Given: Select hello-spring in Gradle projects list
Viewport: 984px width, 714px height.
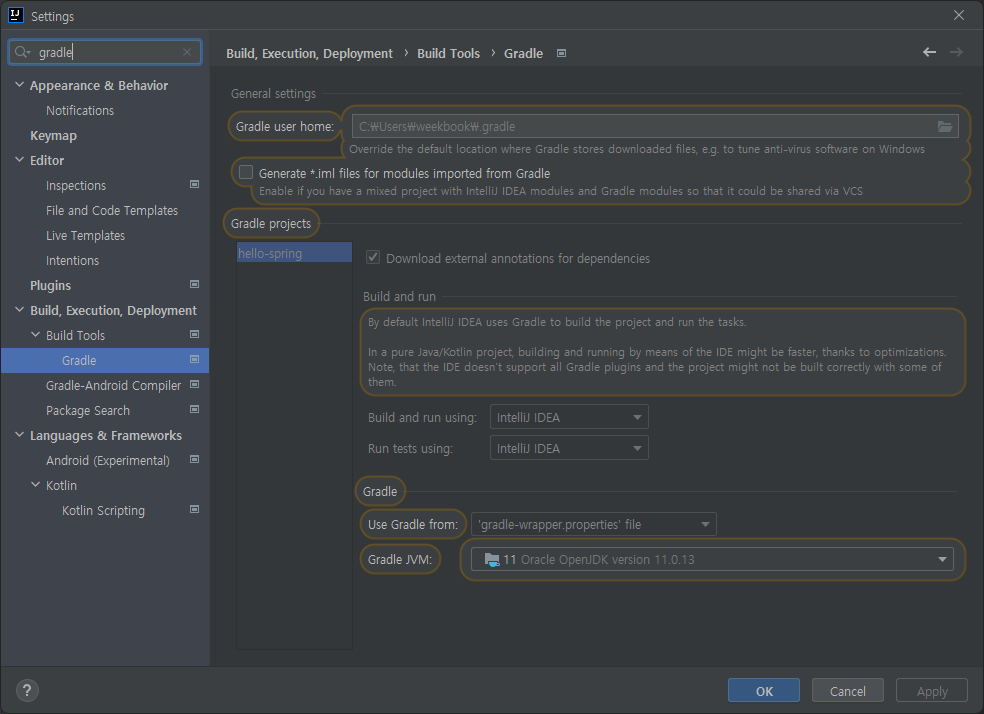Looking at the screenshot, I should tap(294, 253).
